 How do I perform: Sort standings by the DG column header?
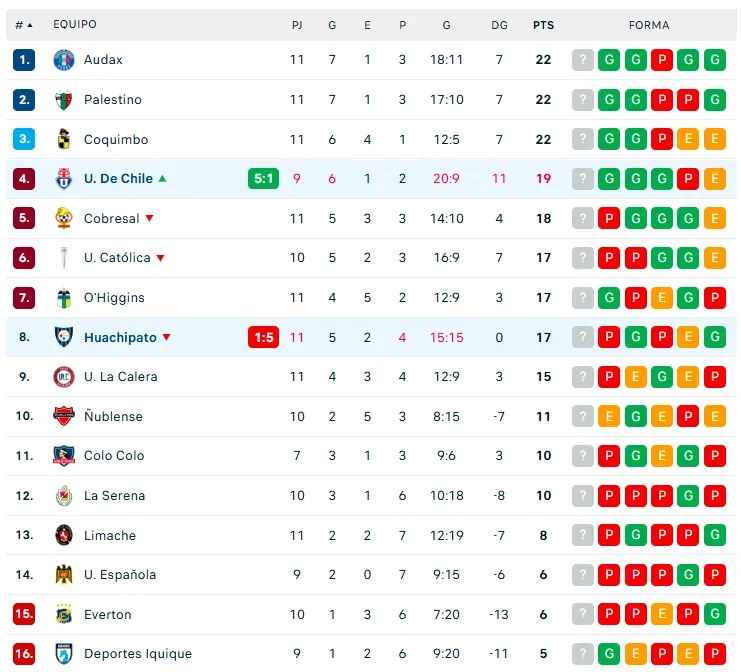click(499, 25)
